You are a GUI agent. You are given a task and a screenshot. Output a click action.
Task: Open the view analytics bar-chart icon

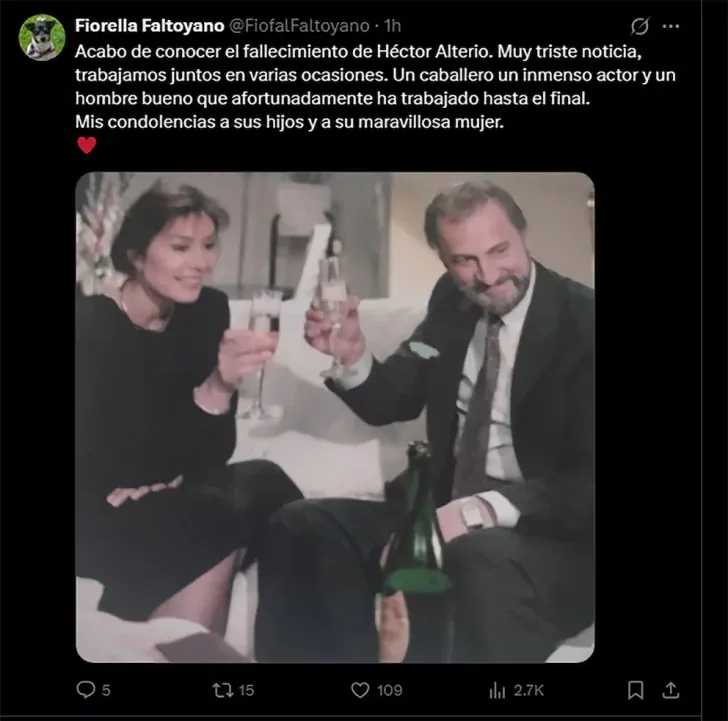tap(497, 689)
